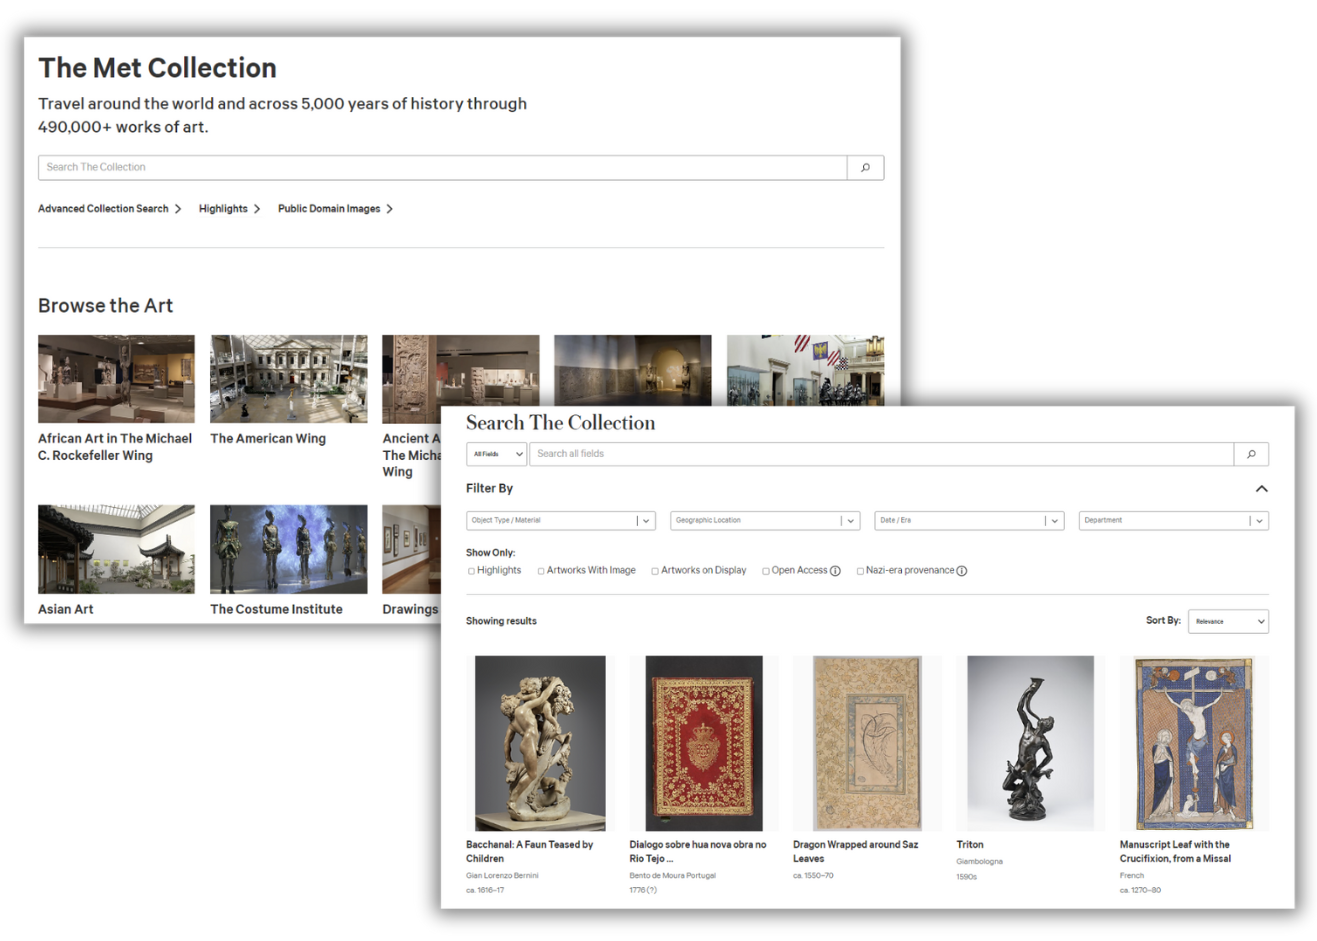Click The Costume Institute mannequins thumbnail

288,549
